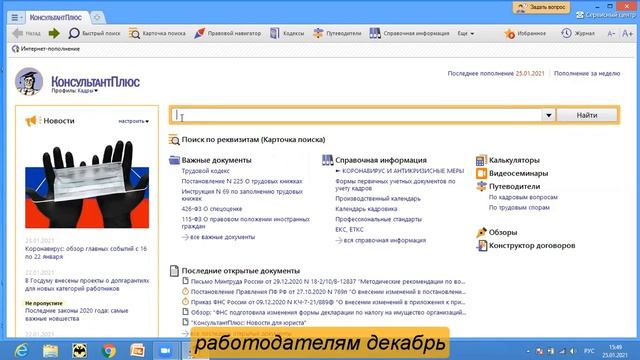Image resolution: width=640 pixels, height=360 pixels.
Task: Expand Профиль: Кадры dropdown
Action: (x=75, y=91)
